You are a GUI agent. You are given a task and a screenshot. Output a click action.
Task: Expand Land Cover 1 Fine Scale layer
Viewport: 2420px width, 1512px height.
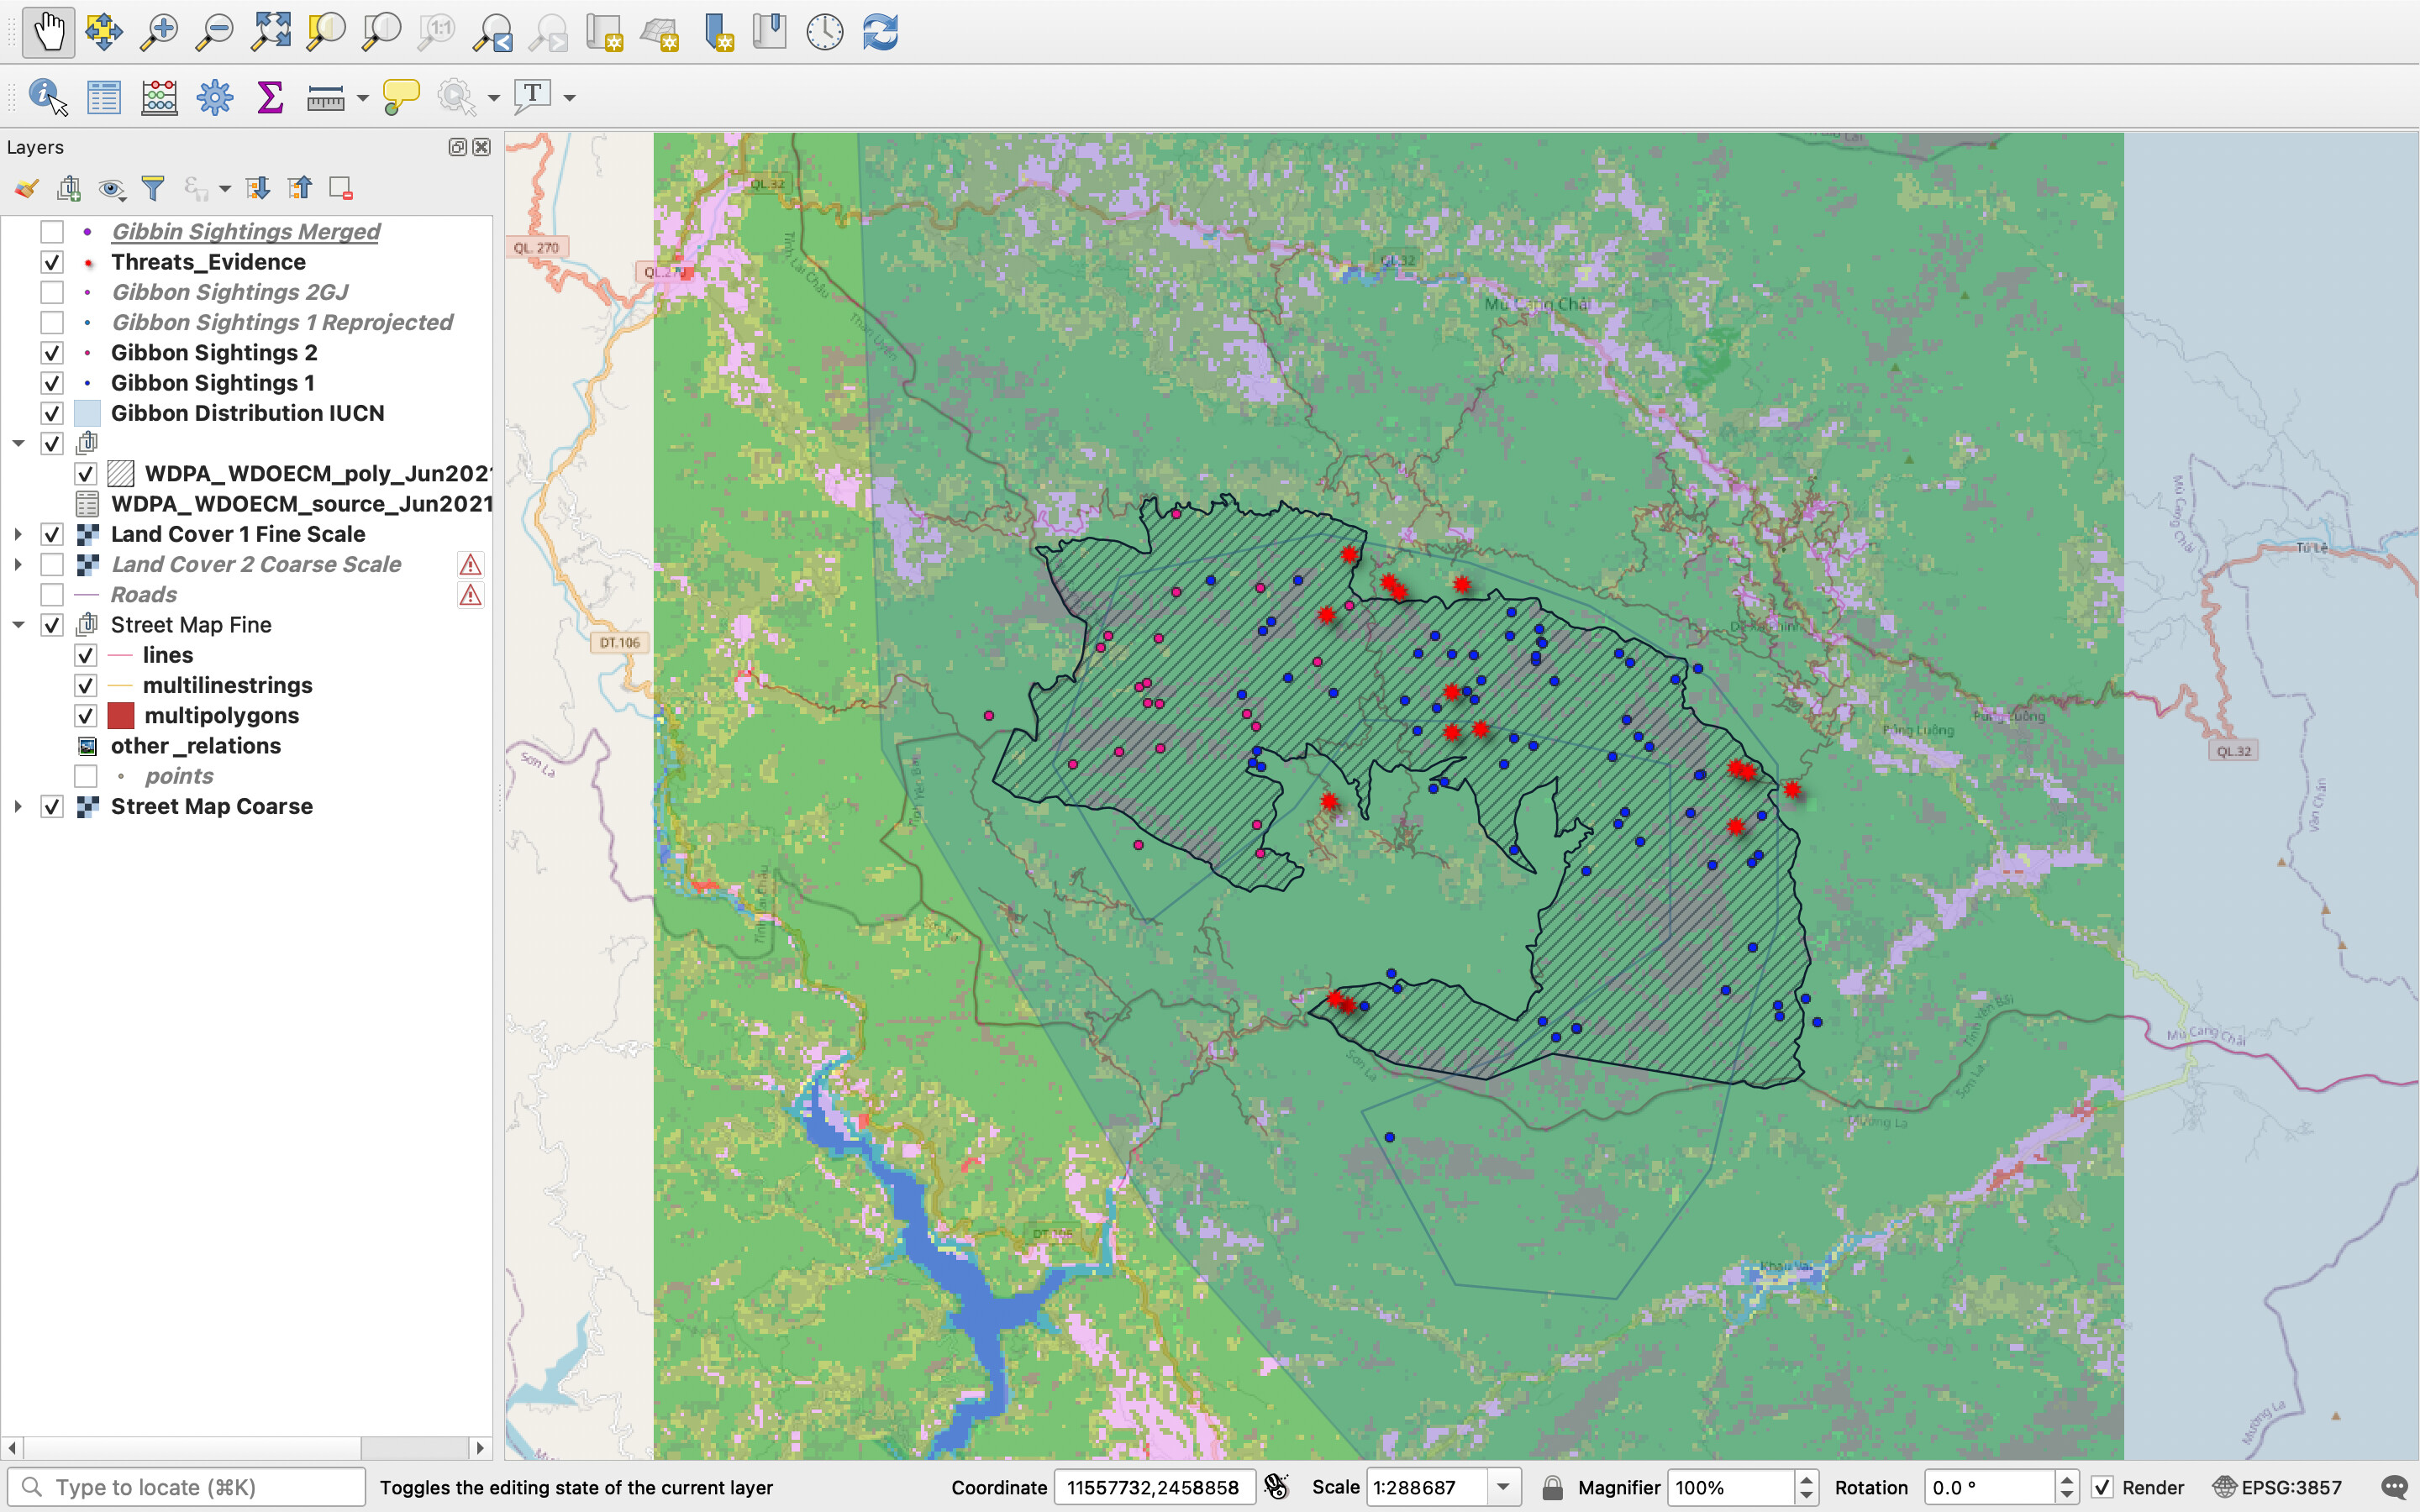pyautogui.click(x=18, y=534)
